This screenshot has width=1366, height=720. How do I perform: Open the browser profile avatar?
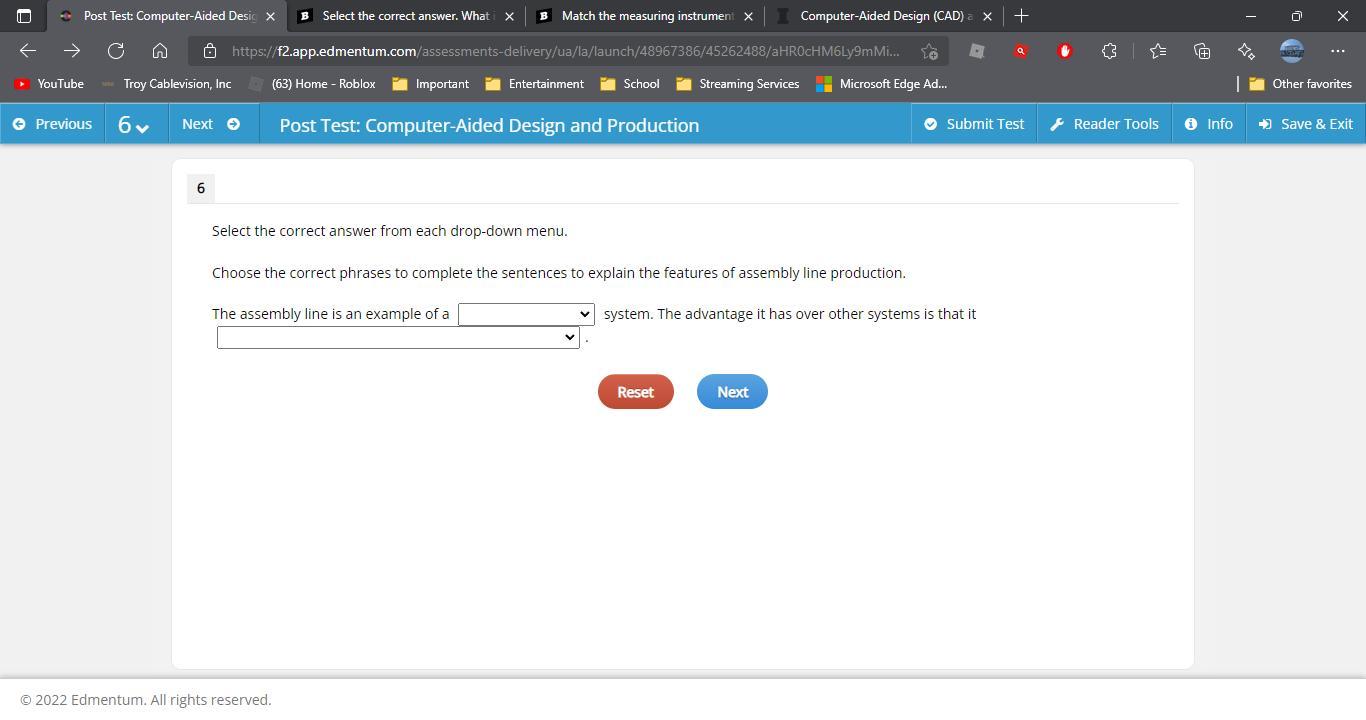1292,51
